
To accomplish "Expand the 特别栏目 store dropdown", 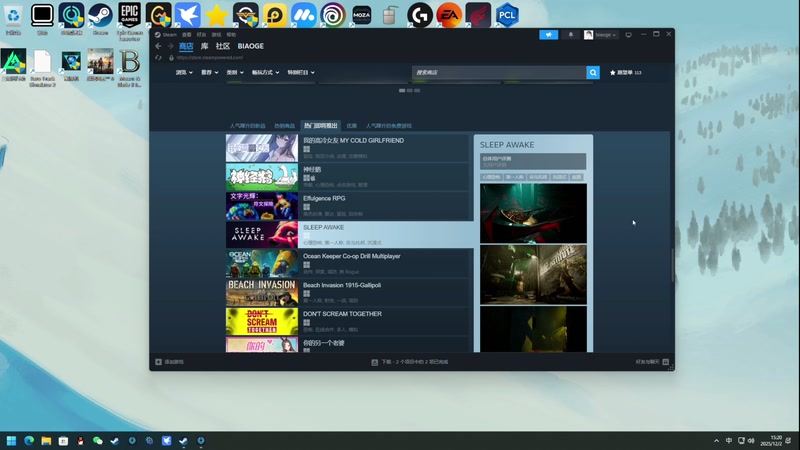I will point(301,72).
